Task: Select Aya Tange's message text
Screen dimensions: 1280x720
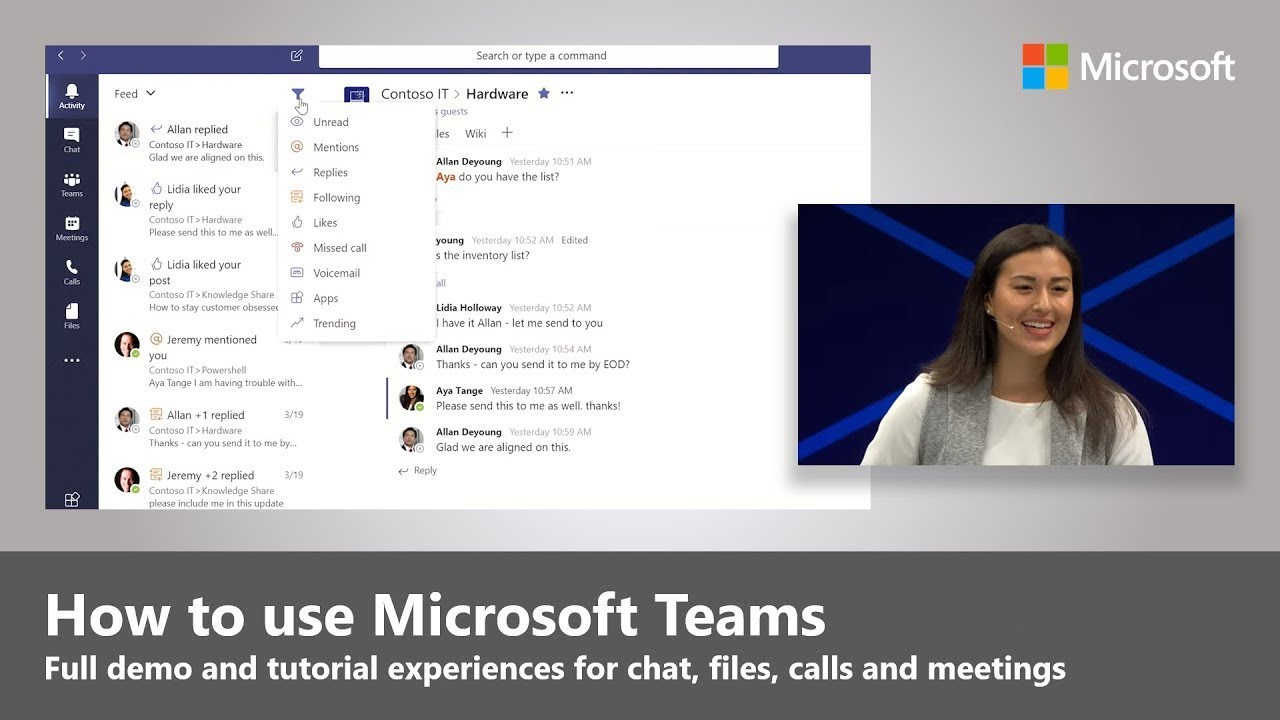Action: pos(528,406)
